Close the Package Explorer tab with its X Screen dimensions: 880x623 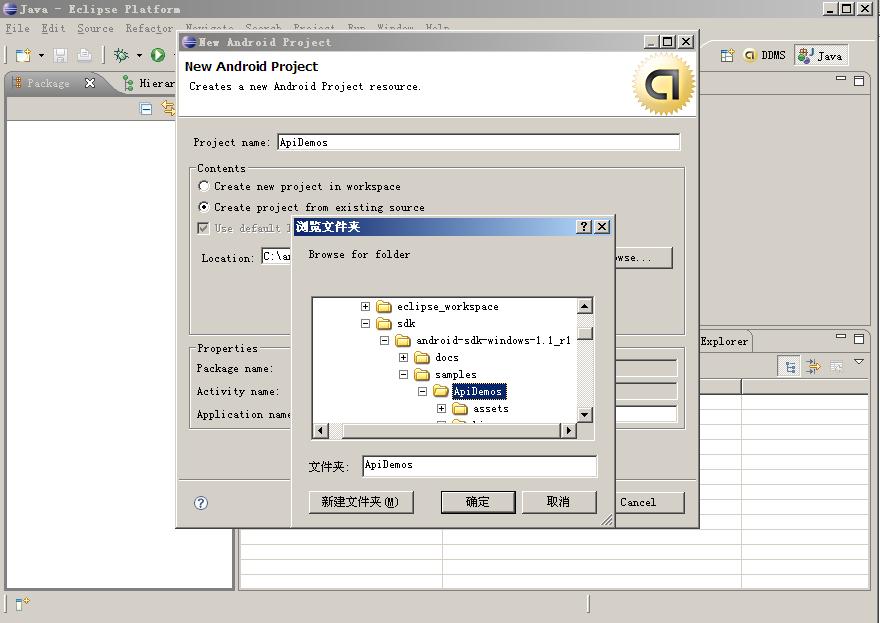point(90,83)
